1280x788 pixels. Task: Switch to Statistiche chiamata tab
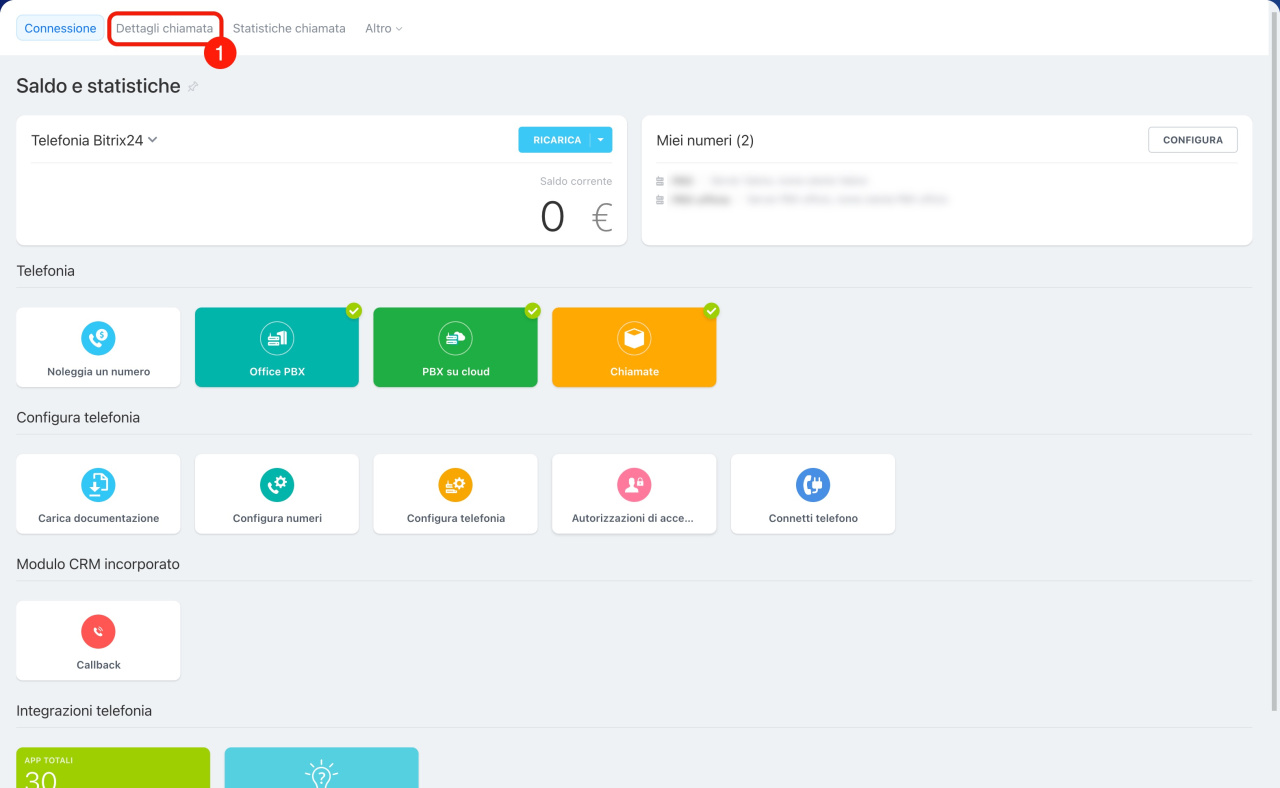pyautogui.click(x=289, y=29)
